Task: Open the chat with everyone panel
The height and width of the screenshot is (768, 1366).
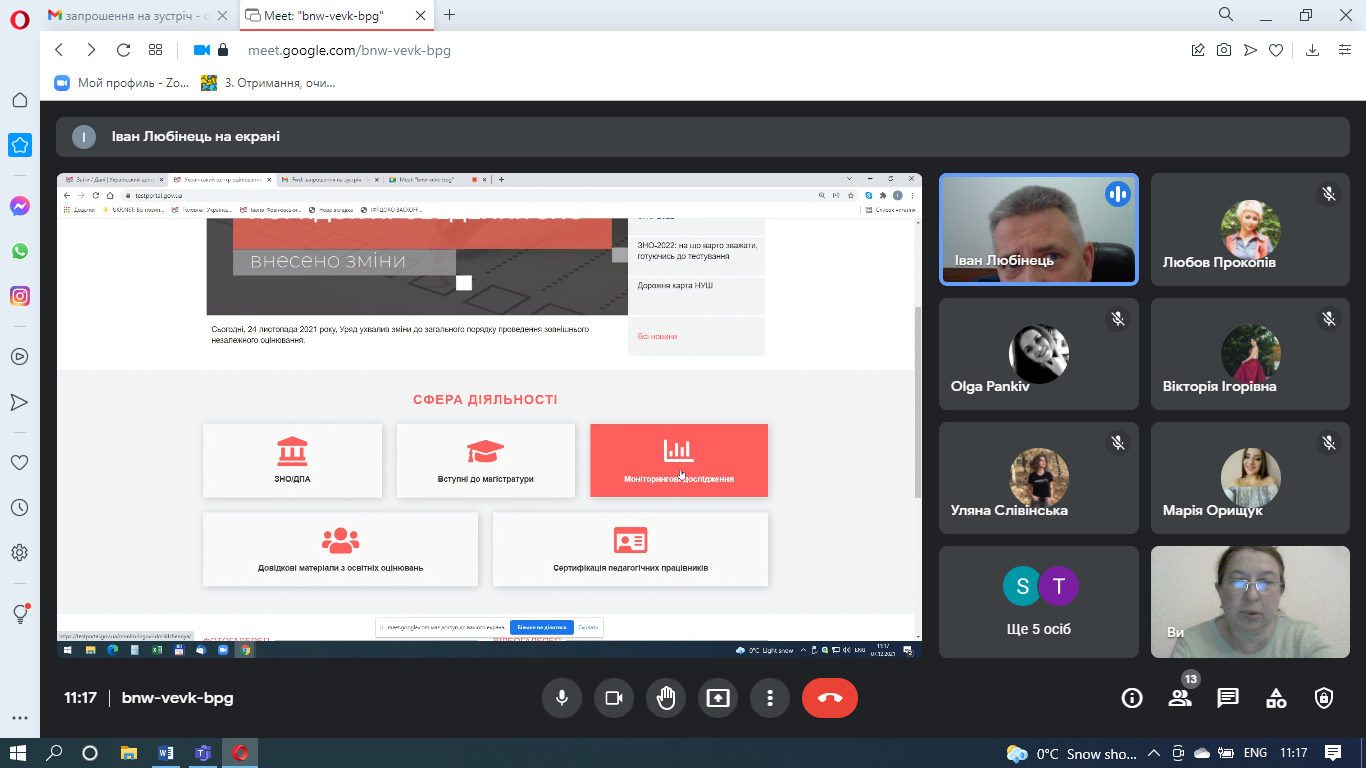Action: [x=1228, y=698]
